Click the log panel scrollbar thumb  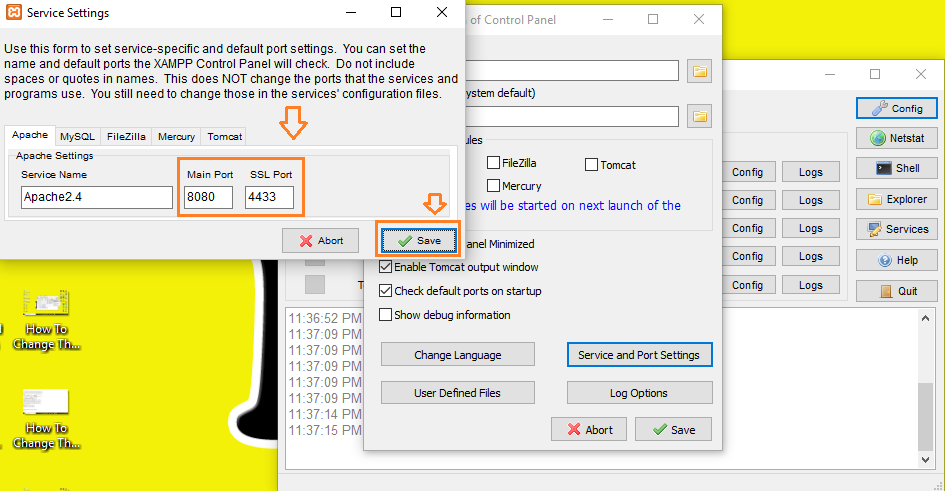coord(926,416)
